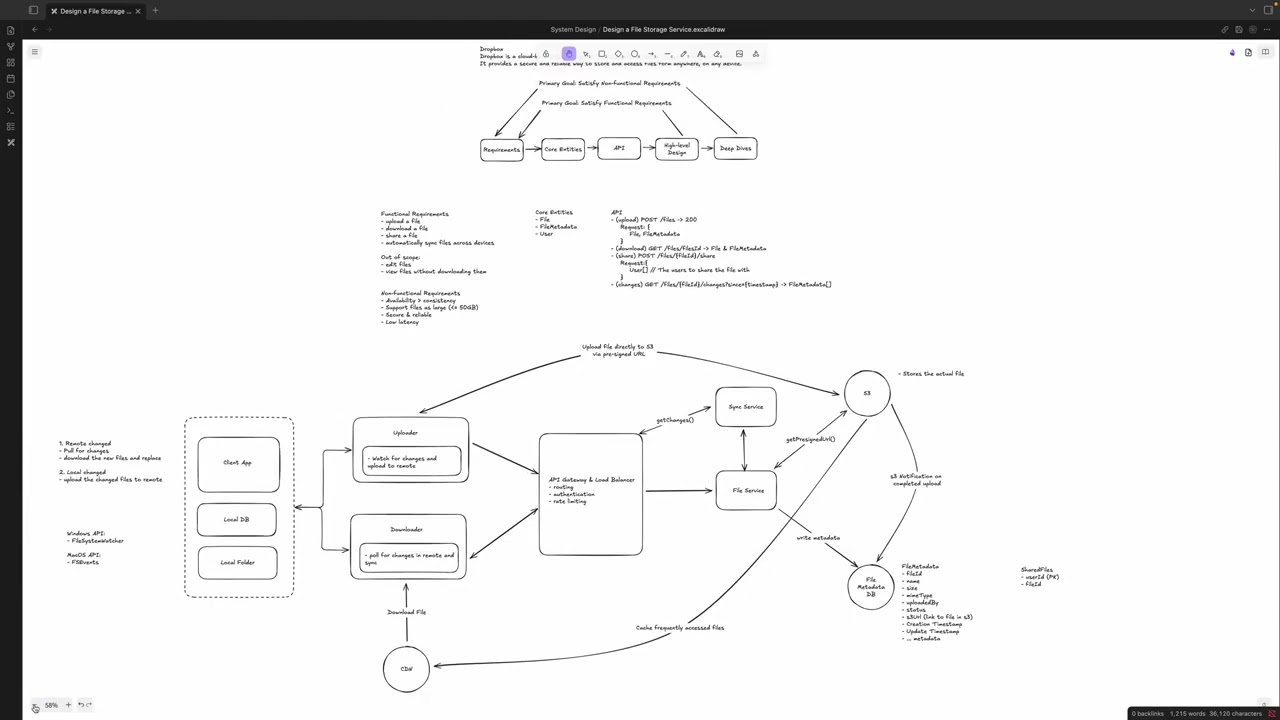Click the Functional Requirements heading text

coord(414,214)
